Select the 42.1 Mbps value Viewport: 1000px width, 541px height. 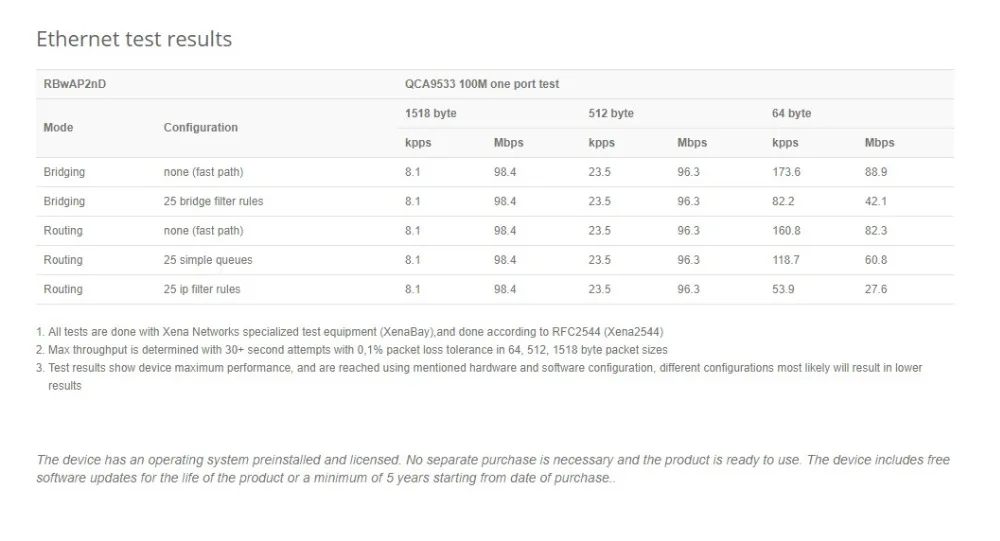(876, 201)
